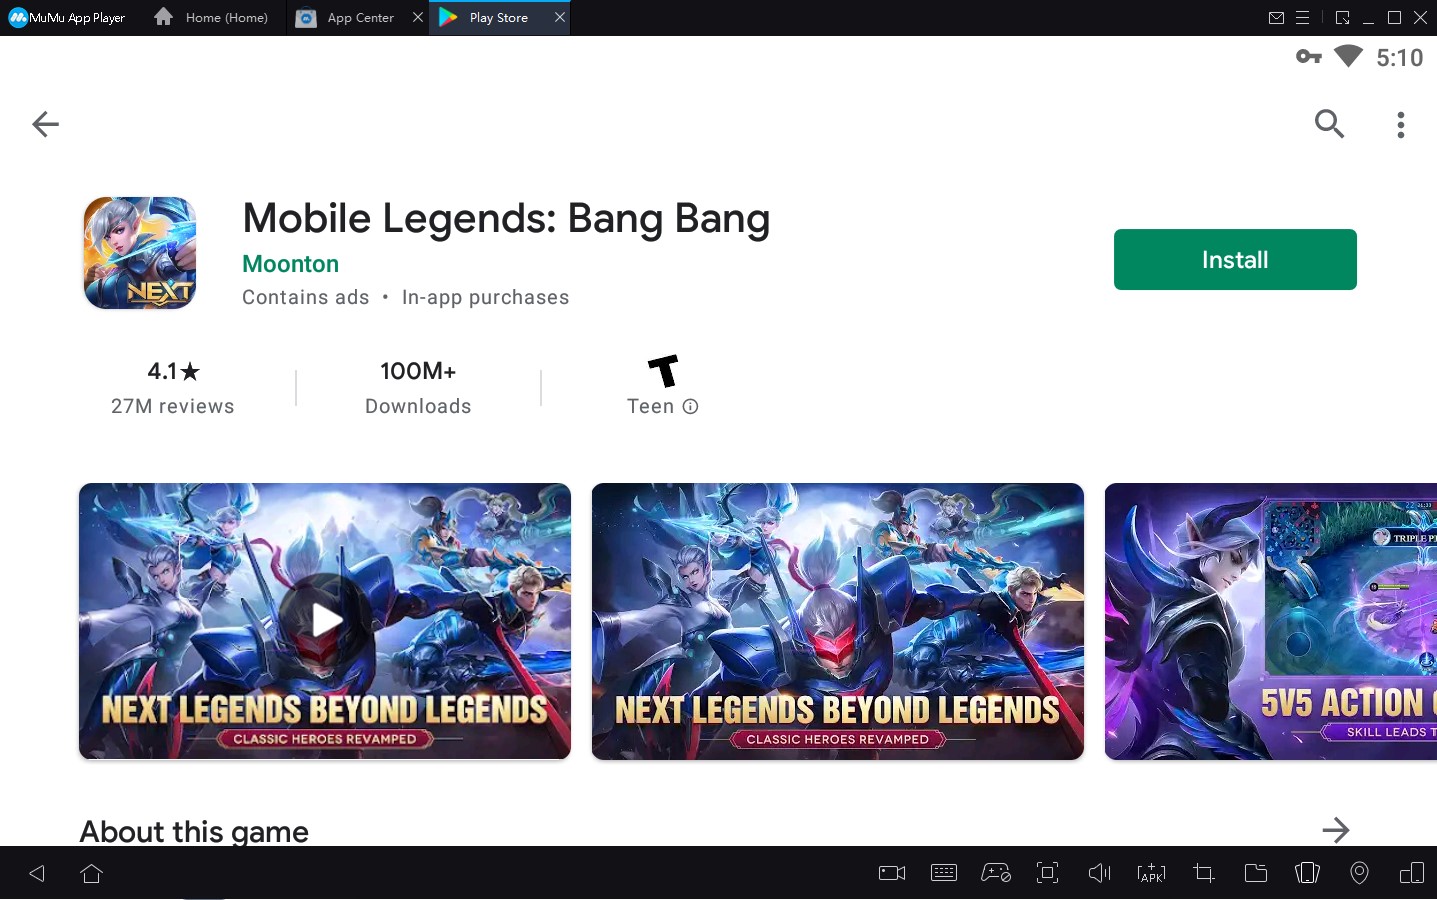Close the App Center tab
This screenshot has width=1437, height=900.
point(418,17)
